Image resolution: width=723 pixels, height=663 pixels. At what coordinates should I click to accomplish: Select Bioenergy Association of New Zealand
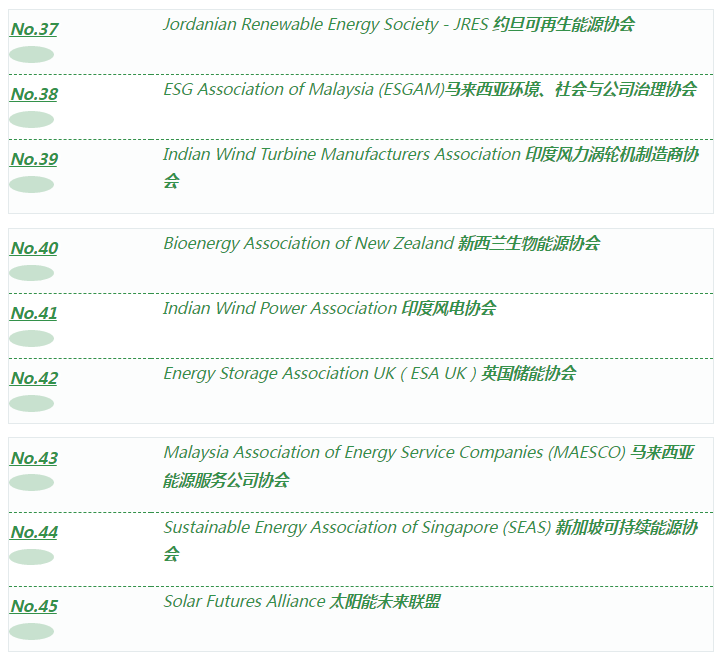[381, 243]
